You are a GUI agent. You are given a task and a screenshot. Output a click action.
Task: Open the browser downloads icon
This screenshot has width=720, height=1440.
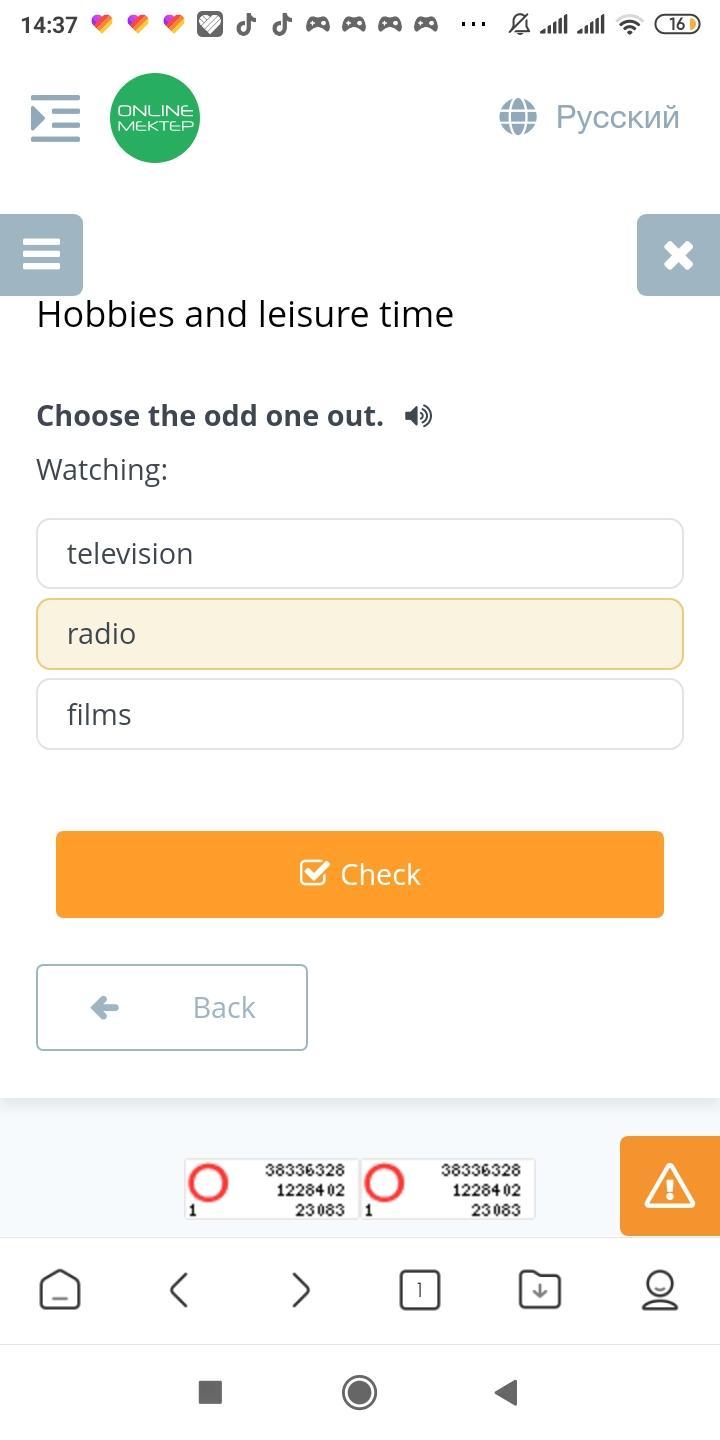(x=540, y=1290)
